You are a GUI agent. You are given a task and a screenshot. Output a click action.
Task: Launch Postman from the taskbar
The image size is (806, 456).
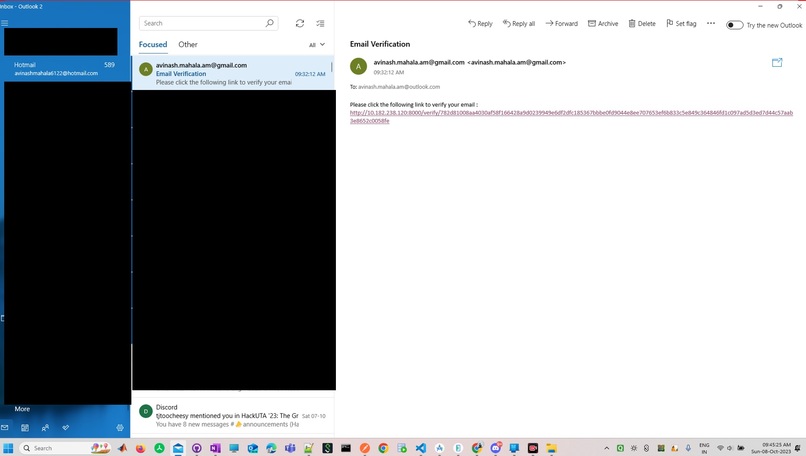(x=364, y=448)
